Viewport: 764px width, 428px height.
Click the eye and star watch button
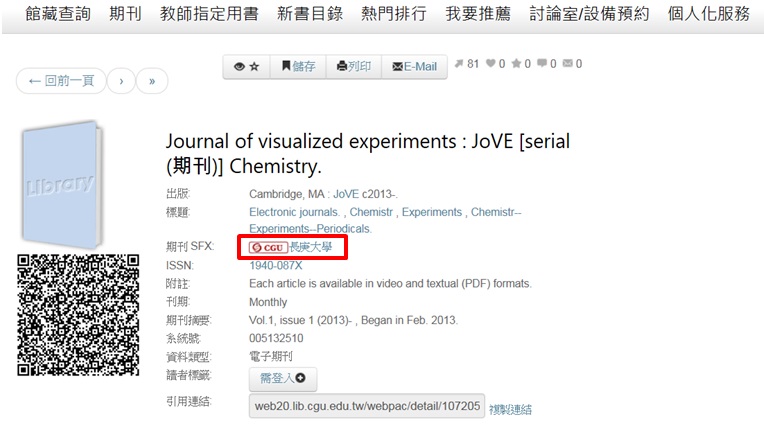(247, 66)
